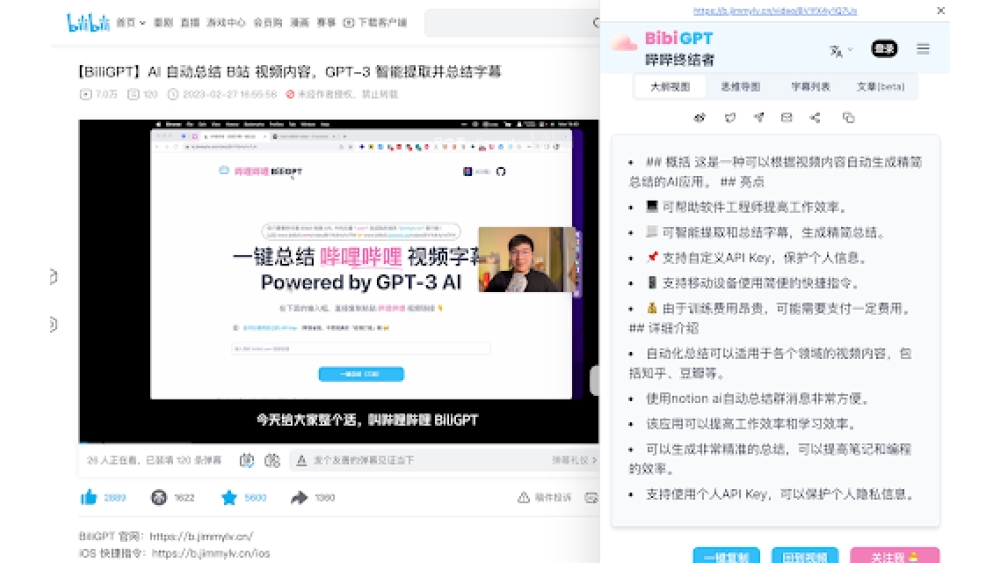Click the copy icon in summary toolbar
This screenshot has height=563, width=1000.
[848, 118]
